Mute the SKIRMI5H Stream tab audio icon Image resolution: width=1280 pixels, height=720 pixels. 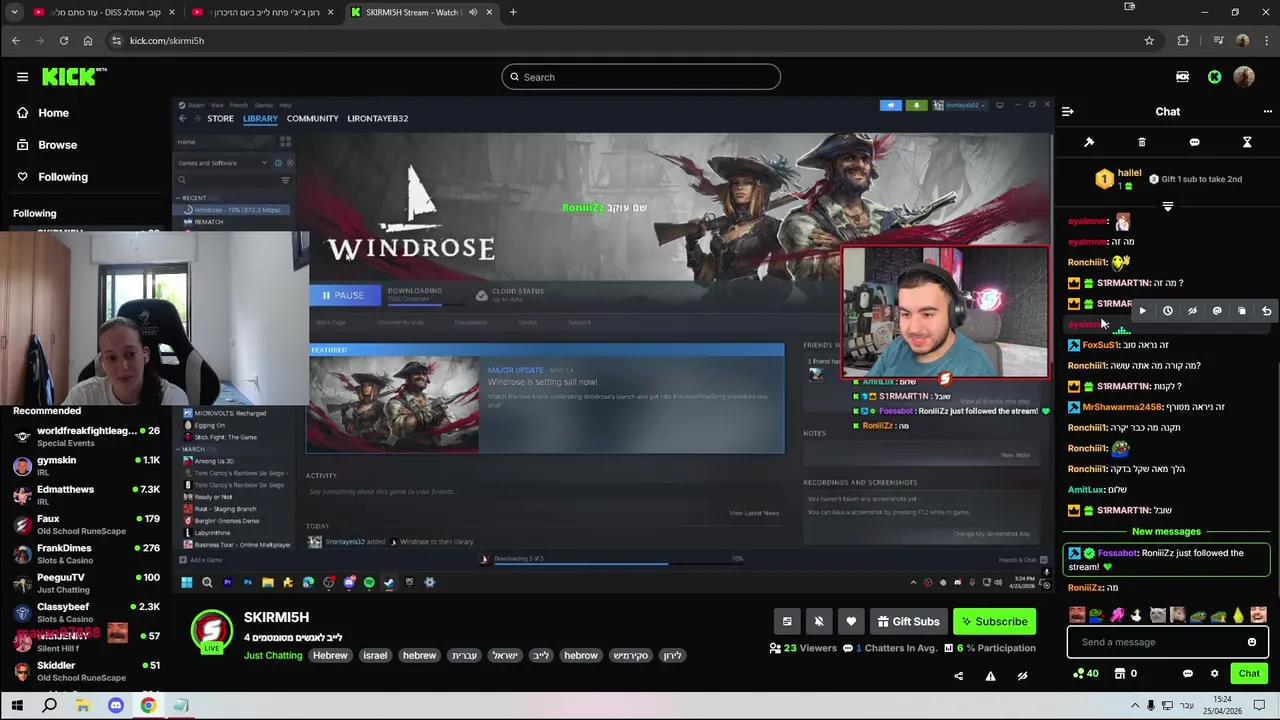click(x=473, y=12)
